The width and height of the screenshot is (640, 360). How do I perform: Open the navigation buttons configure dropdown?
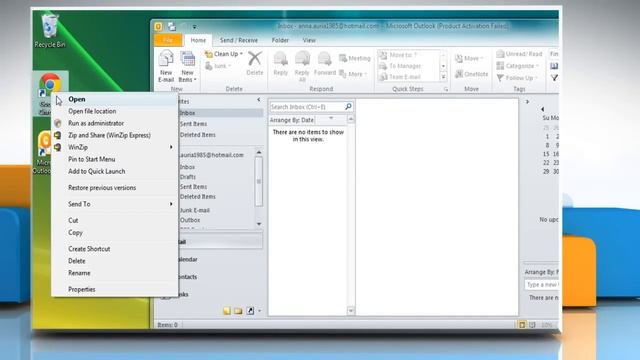tap(260, 311)
